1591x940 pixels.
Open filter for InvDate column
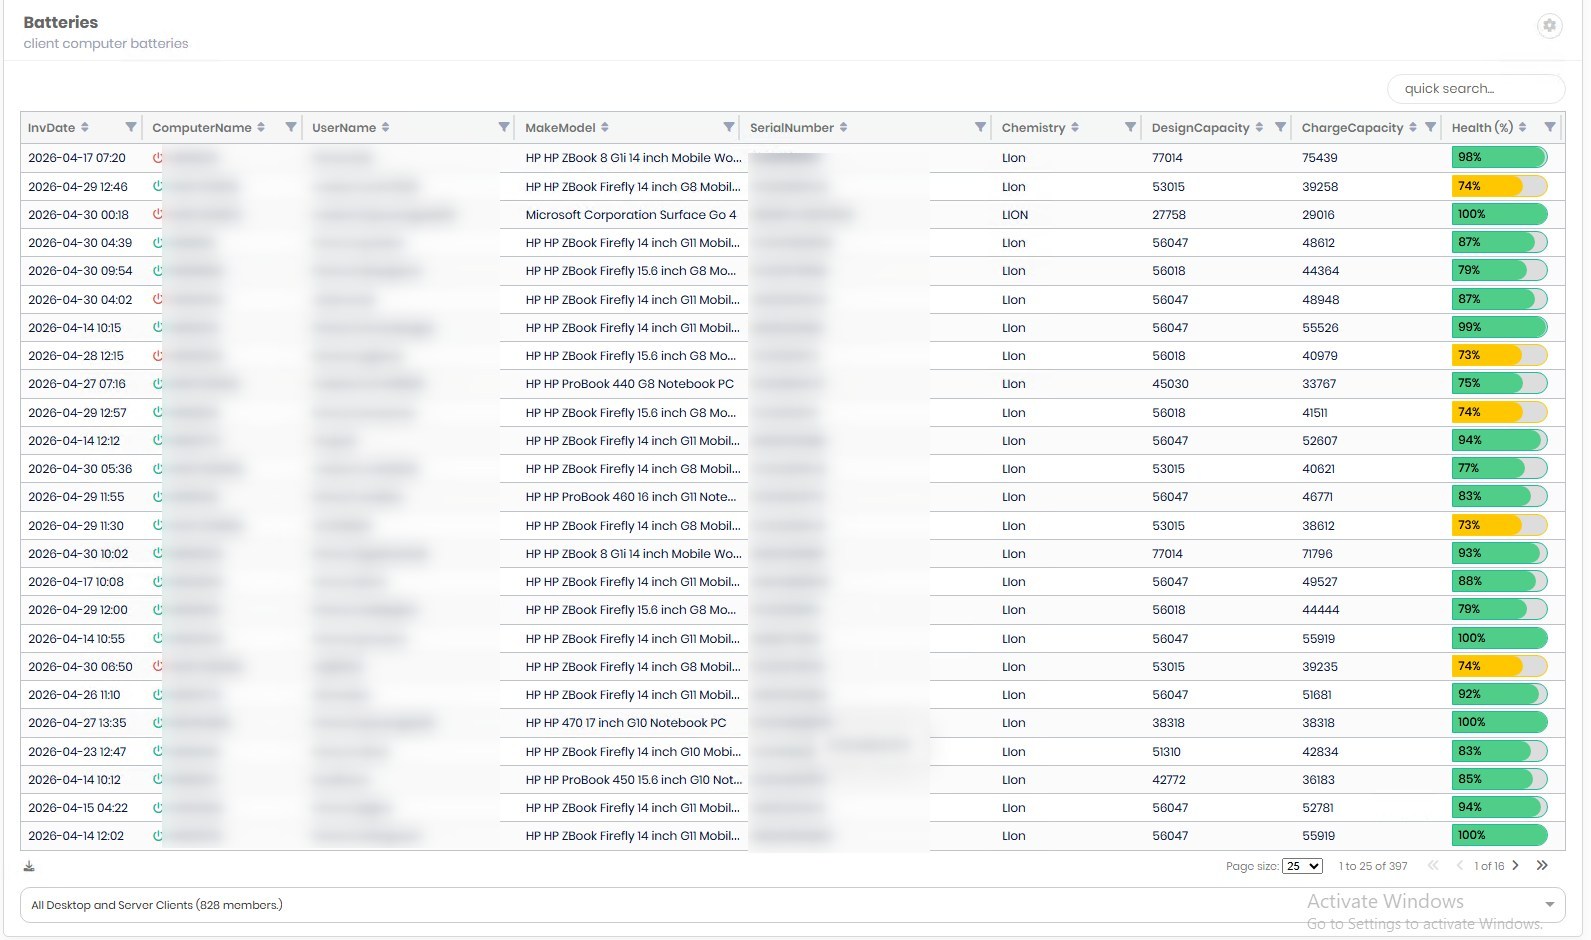coord(130,127)
